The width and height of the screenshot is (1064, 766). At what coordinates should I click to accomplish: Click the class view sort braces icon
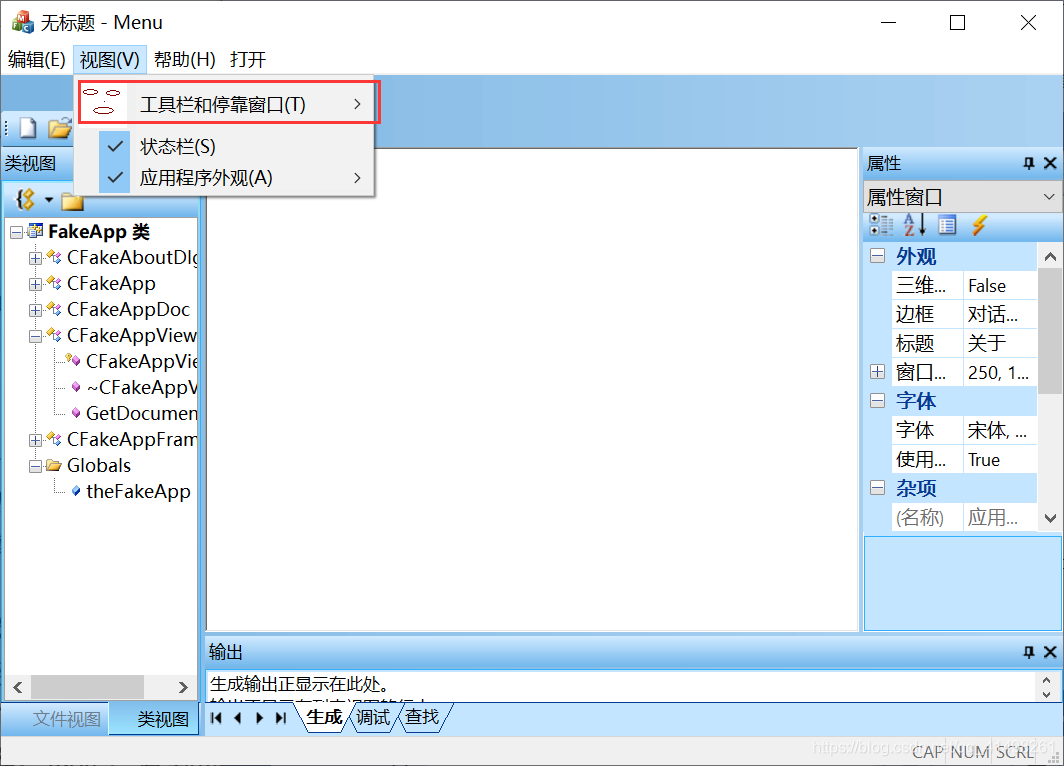pos(25,199)
